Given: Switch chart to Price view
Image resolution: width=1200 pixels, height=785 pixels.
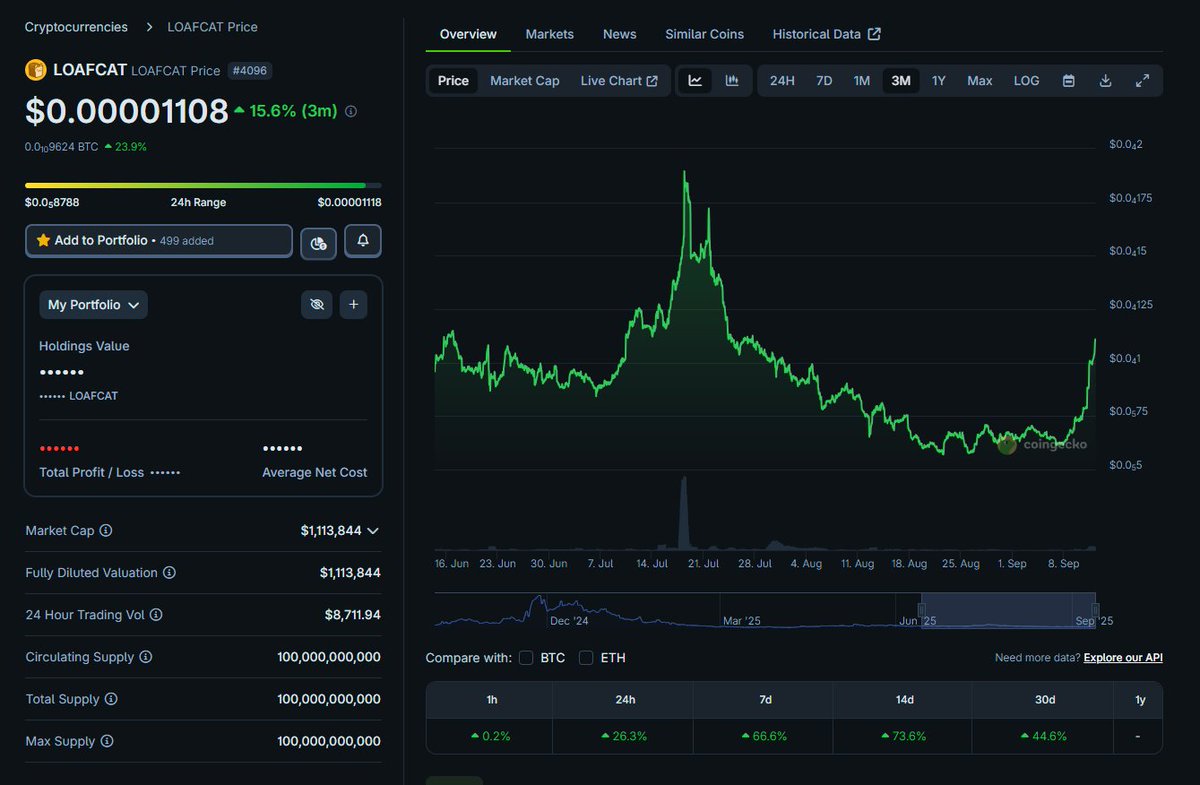Looking at the screenshot, I should click(x=453, y=81).
